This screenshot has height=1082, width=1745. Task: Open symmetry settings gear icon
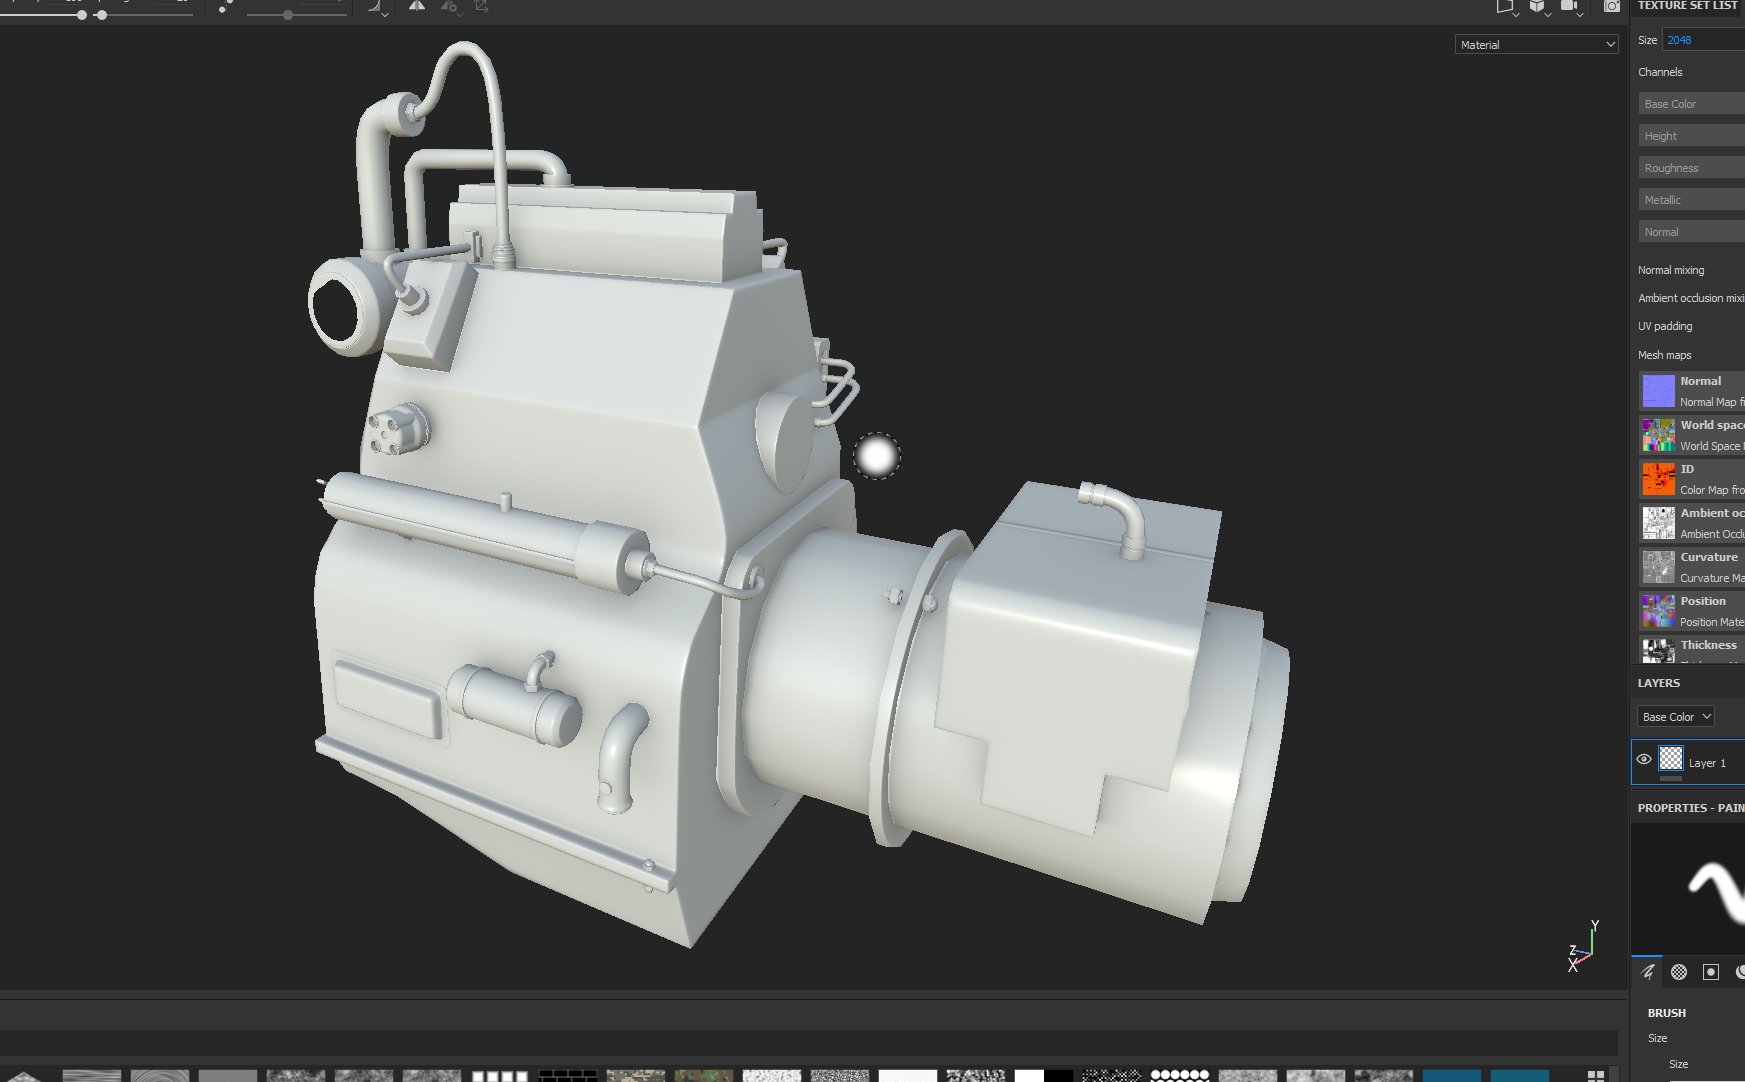pos(450,7)
